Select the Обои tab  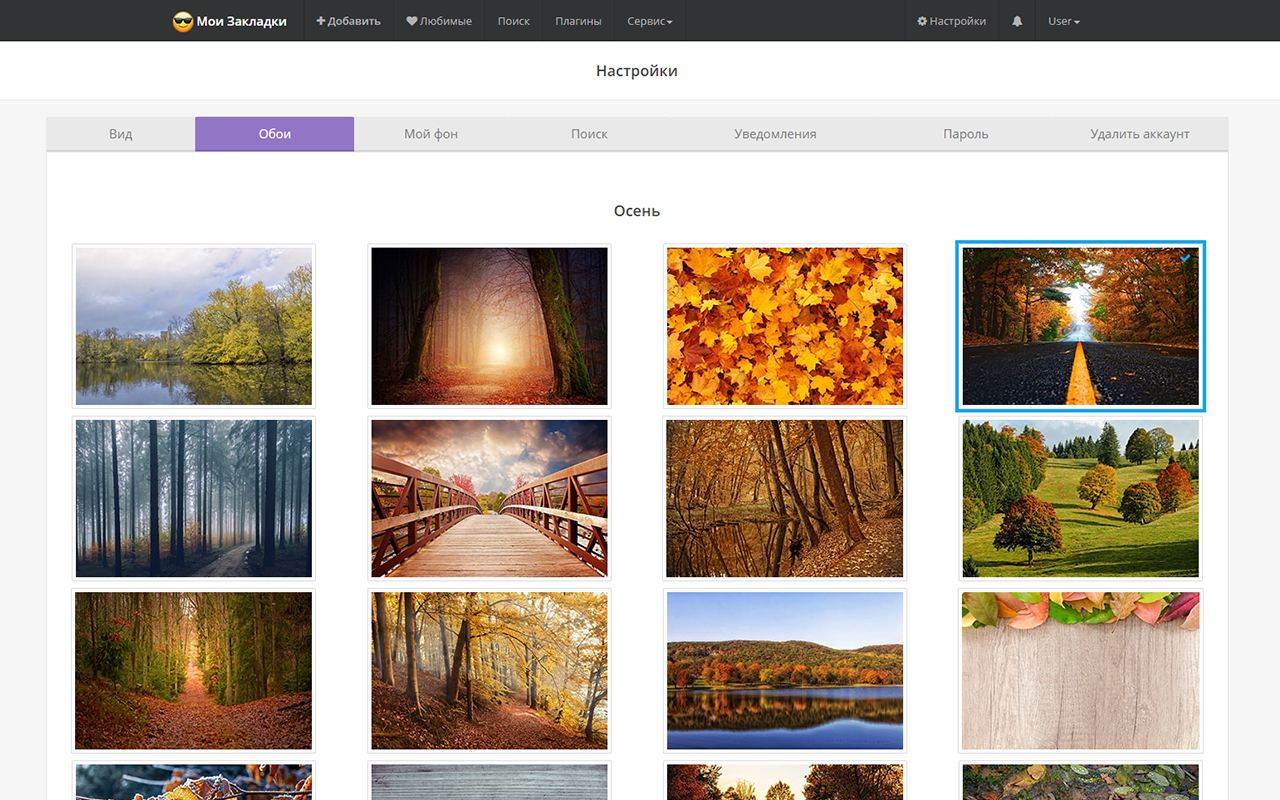coord(275,134)
